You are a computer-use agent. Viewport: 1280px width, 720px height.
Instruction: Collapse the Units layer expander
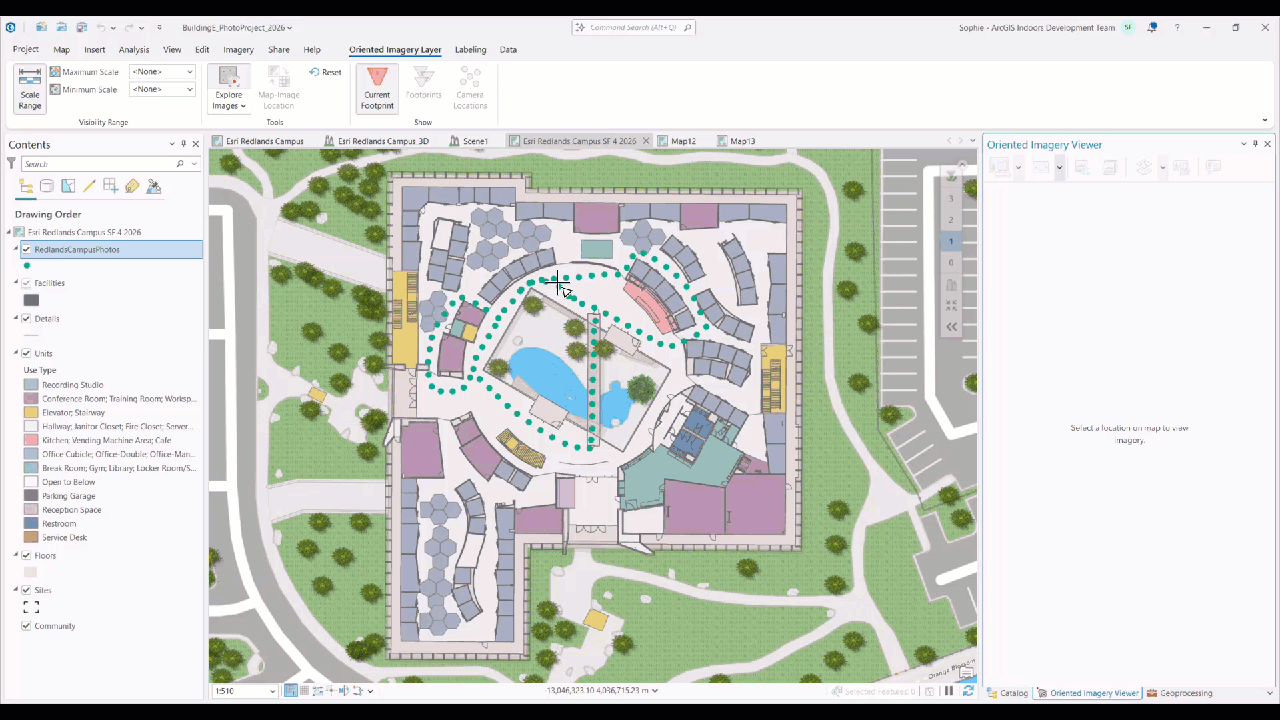pos(16,354)
